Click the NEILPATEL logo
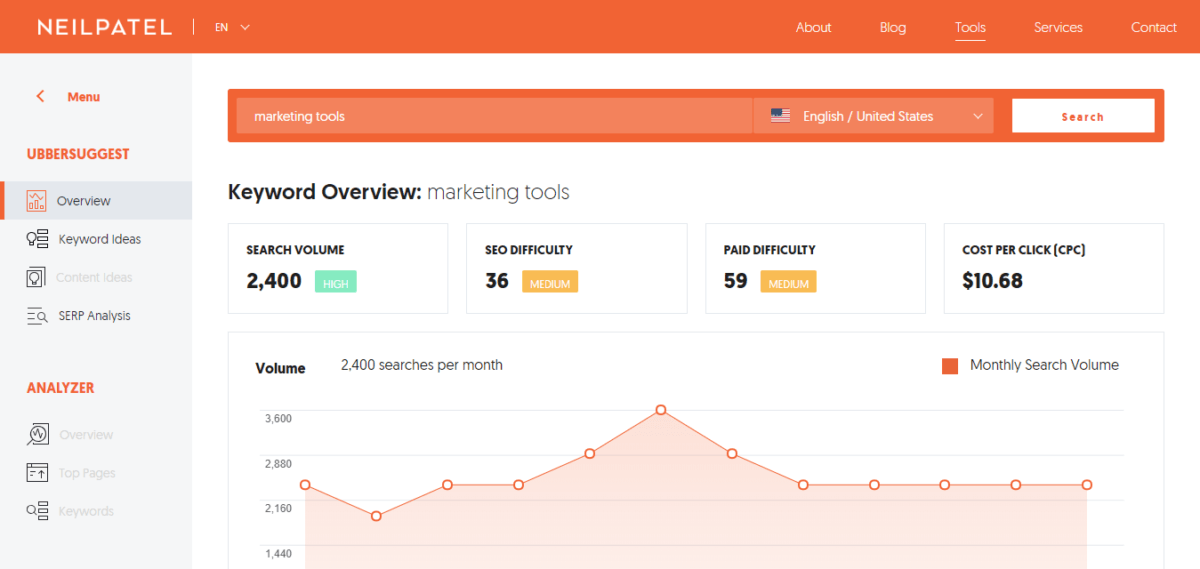The width and height of the screenshot is (1200, 569). tap(104, 27)
